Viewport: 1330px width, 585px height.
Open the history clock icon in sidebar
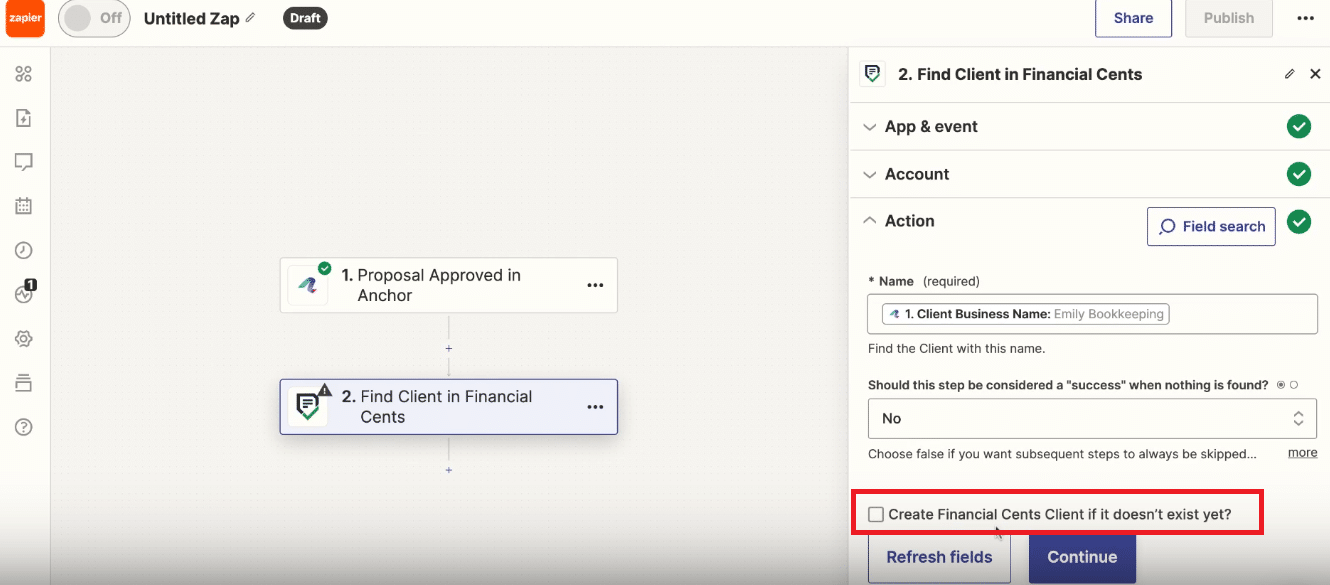pyautogui.click(x=24, y=250)
